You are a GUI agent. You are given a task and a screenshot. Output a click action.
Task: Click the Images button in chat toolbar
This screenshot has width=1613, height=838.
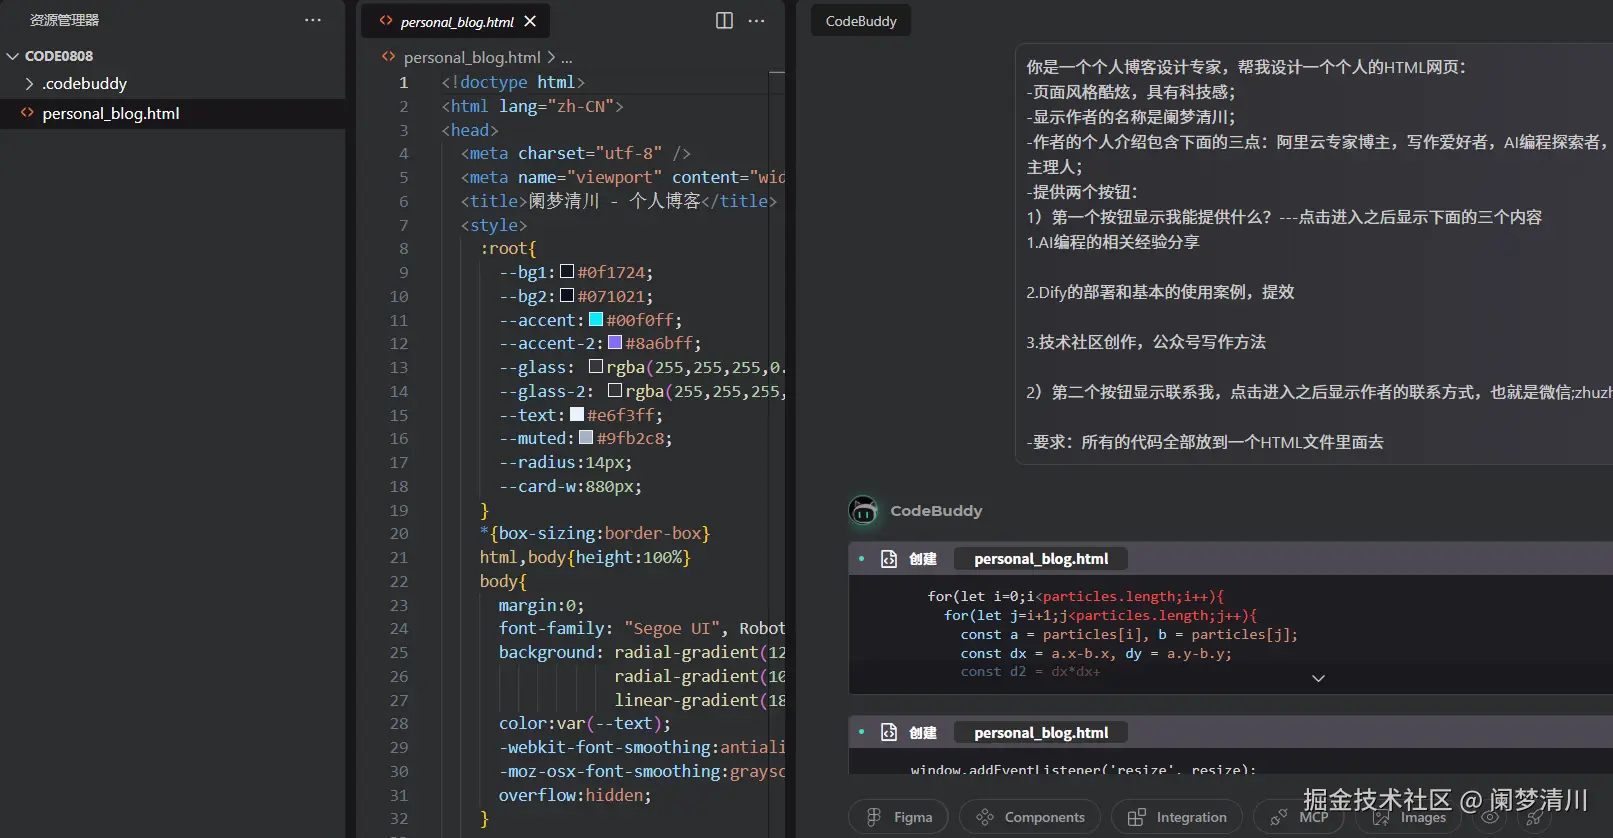pos(1409,817)
